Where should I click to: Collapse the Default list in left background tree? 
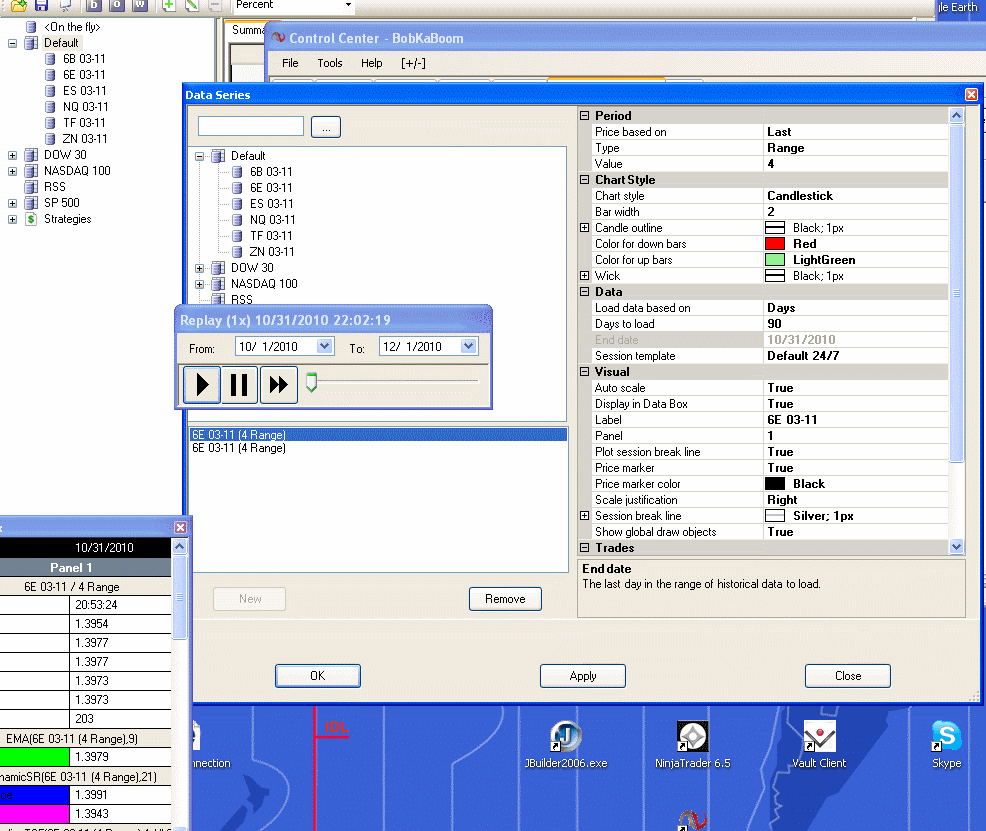tap(12, 43)
